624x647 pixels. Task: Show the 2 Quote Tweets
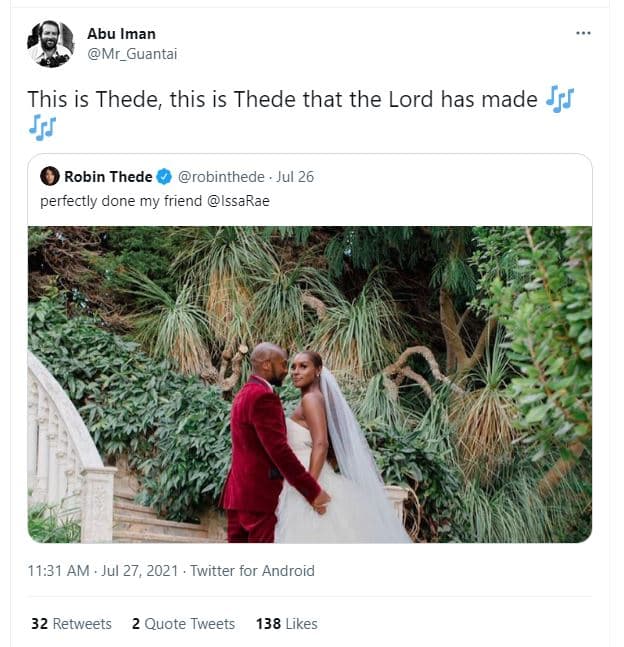pos(183,623)
